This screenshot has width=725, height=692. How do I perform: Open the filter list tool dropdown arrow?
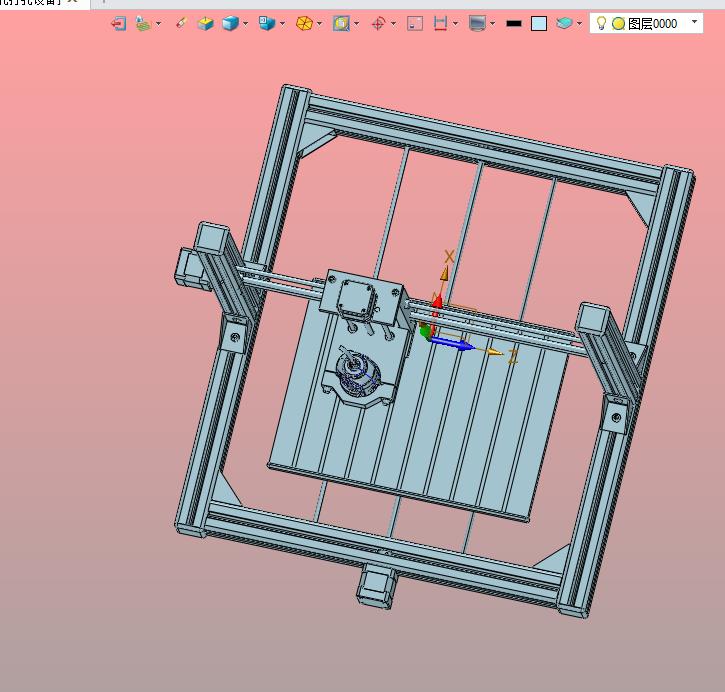click(159, 24)
